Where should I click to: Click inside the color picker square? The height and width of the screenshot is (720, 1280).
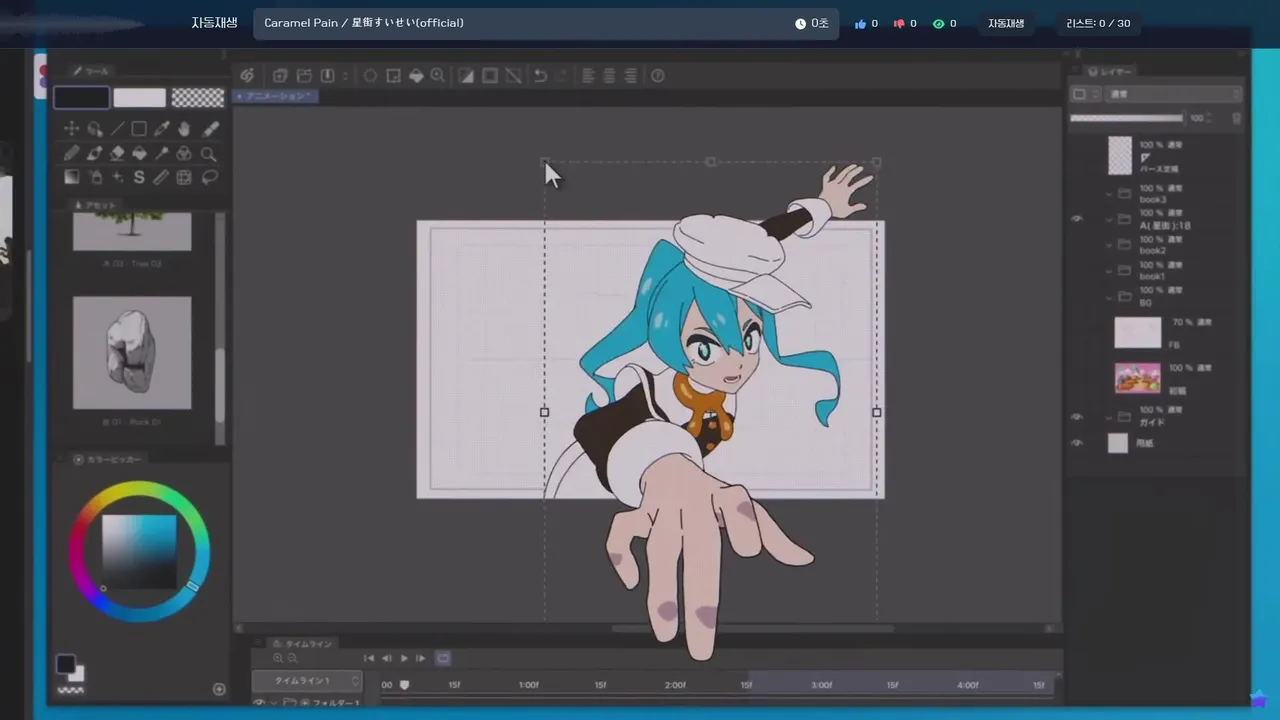[x=139, y=552]
